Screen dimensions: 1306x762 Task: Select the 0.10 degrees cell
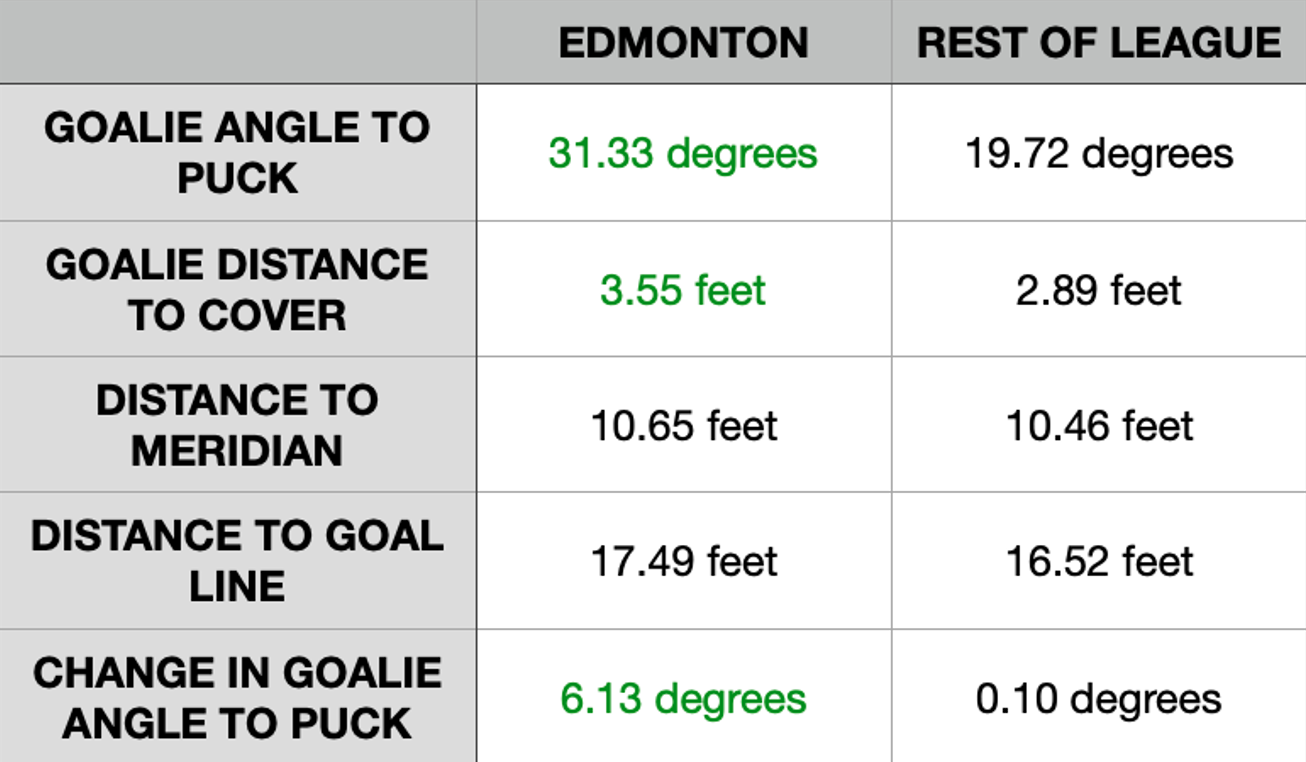click(x=1098, y=698)
